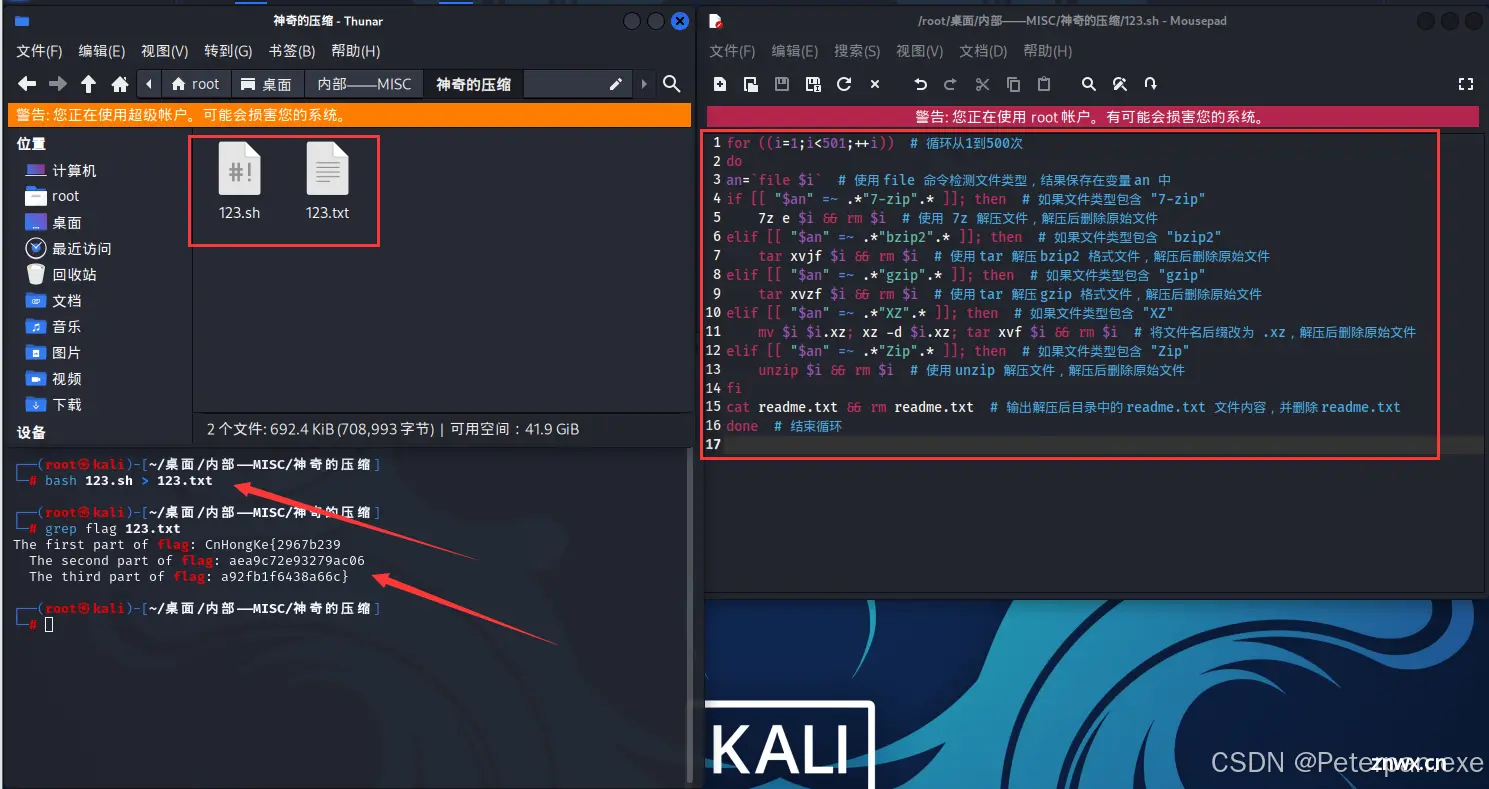Edit the location path with the pencil icon
Image resolution: width=1489 pixels, height=789 pixels.
coord(616,84)
